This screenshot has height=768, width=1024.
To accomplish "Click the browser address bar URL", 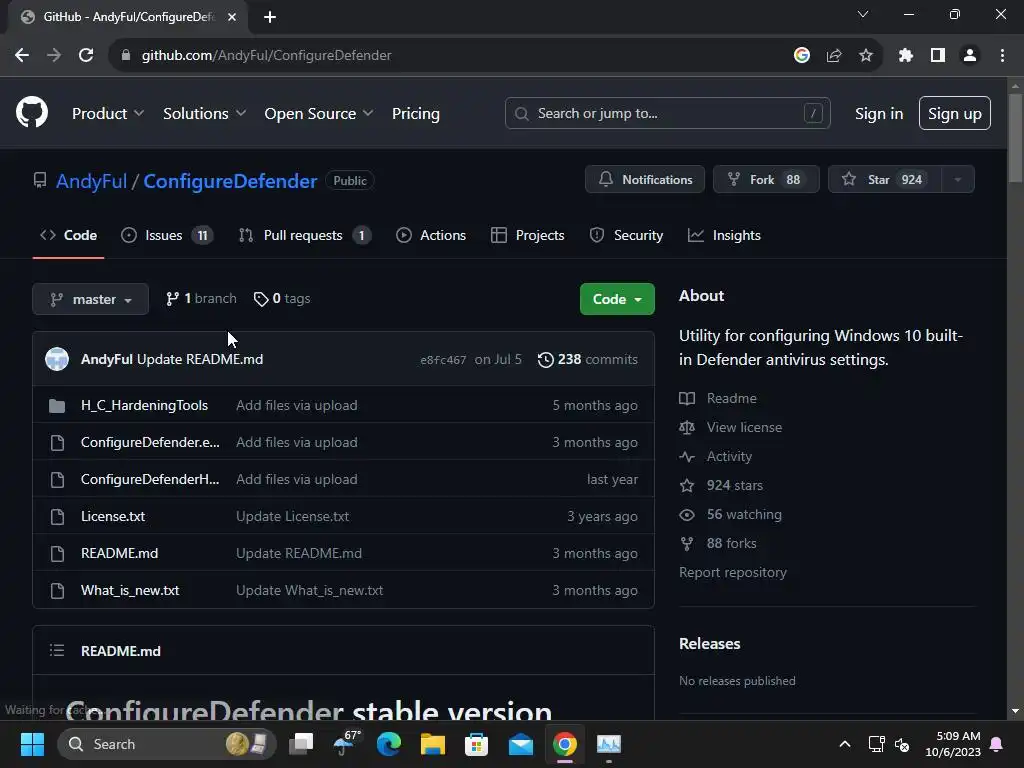I will point(266,56).
